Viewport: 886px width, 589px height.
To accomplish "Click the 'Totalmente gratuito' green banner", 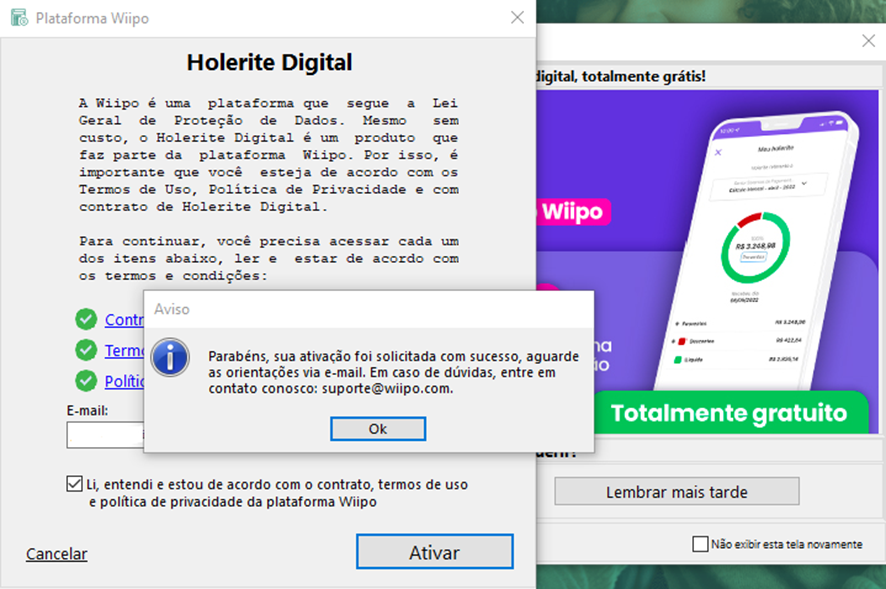I will coord(731,413).
